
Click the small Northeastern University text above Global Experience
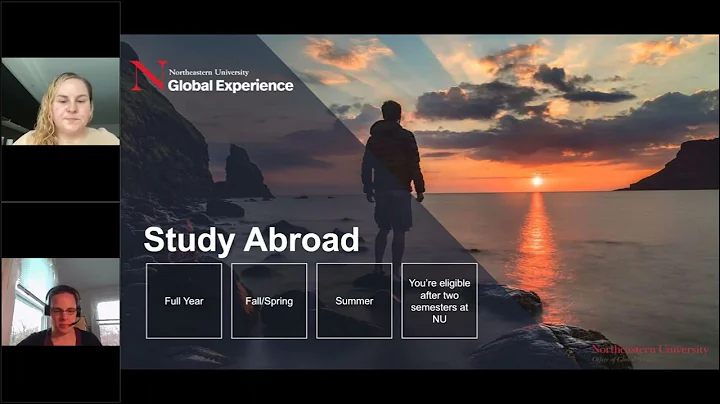pyautogui.click(x=209, y=72)
